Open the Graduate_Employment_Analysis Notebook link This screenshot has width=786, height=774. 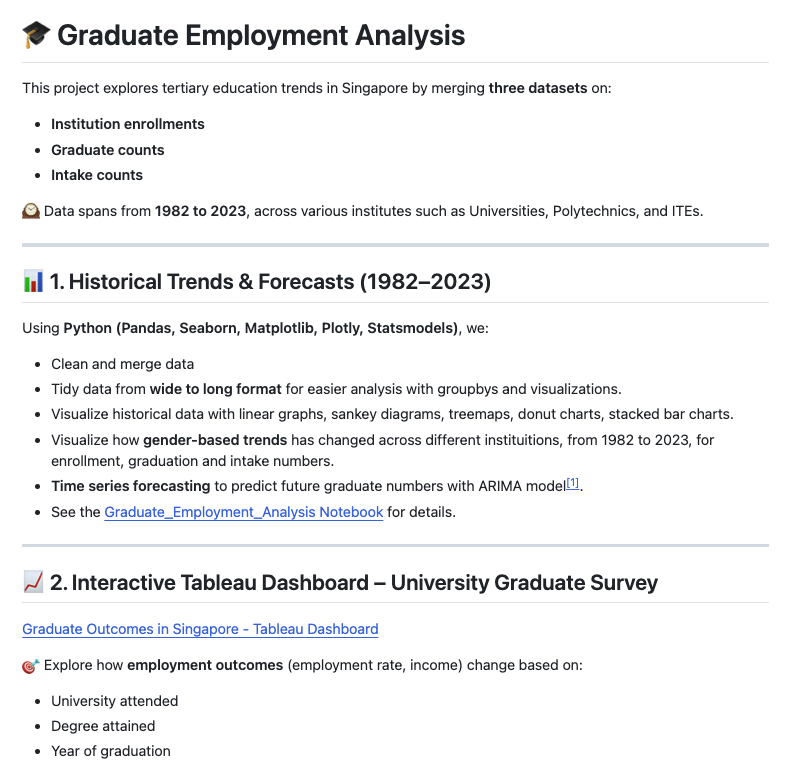click(x=243, y=512)
